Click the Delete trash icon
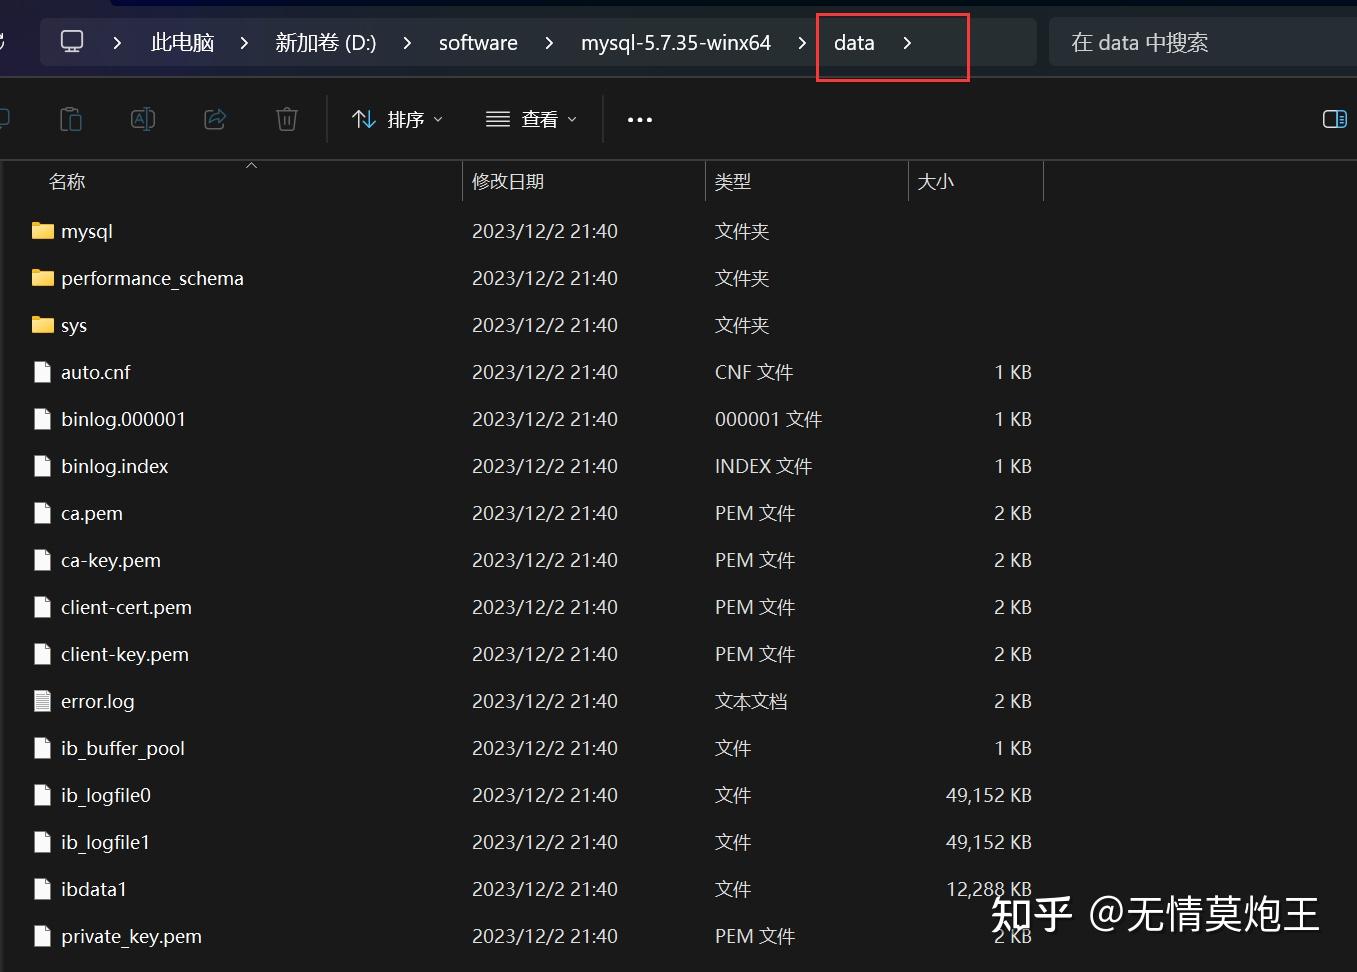 [x=286, y=118]
